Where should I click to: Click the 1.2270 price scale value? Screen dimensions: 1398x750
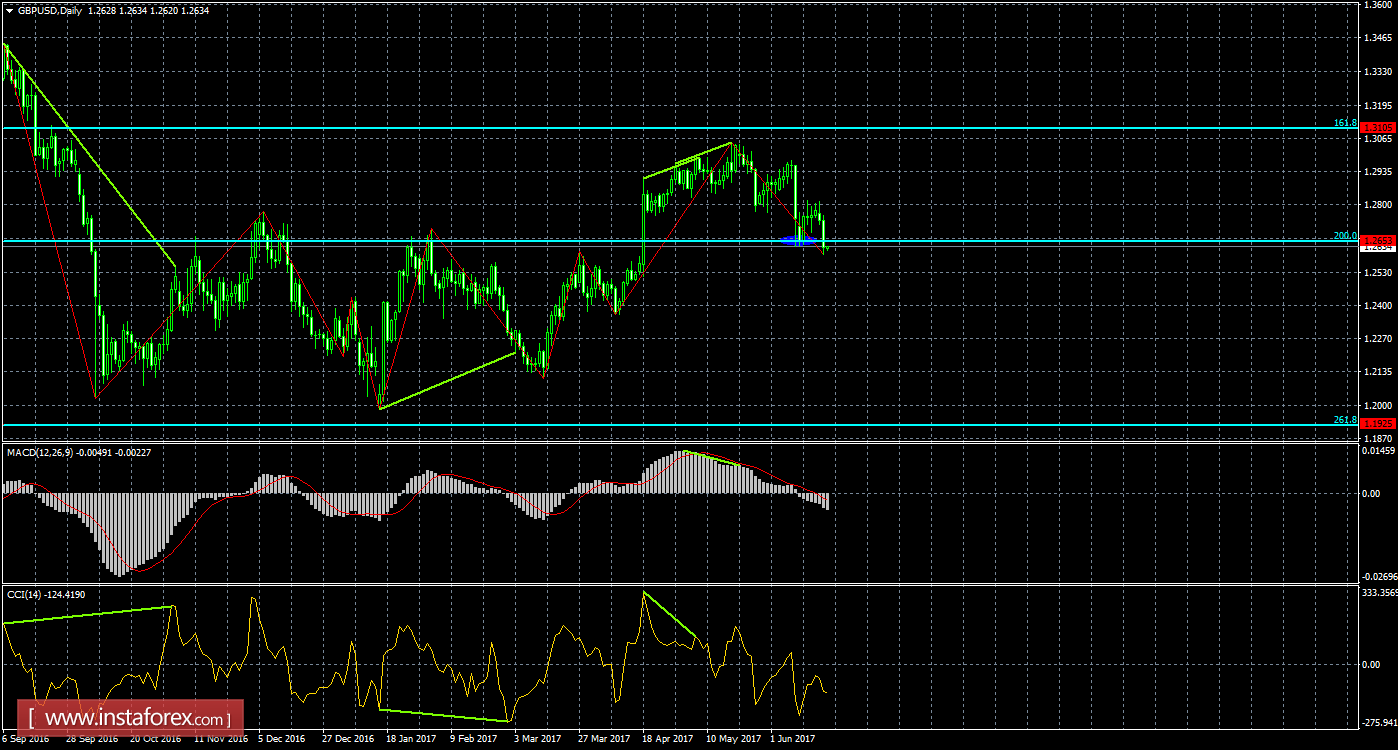pos(1379,339)
